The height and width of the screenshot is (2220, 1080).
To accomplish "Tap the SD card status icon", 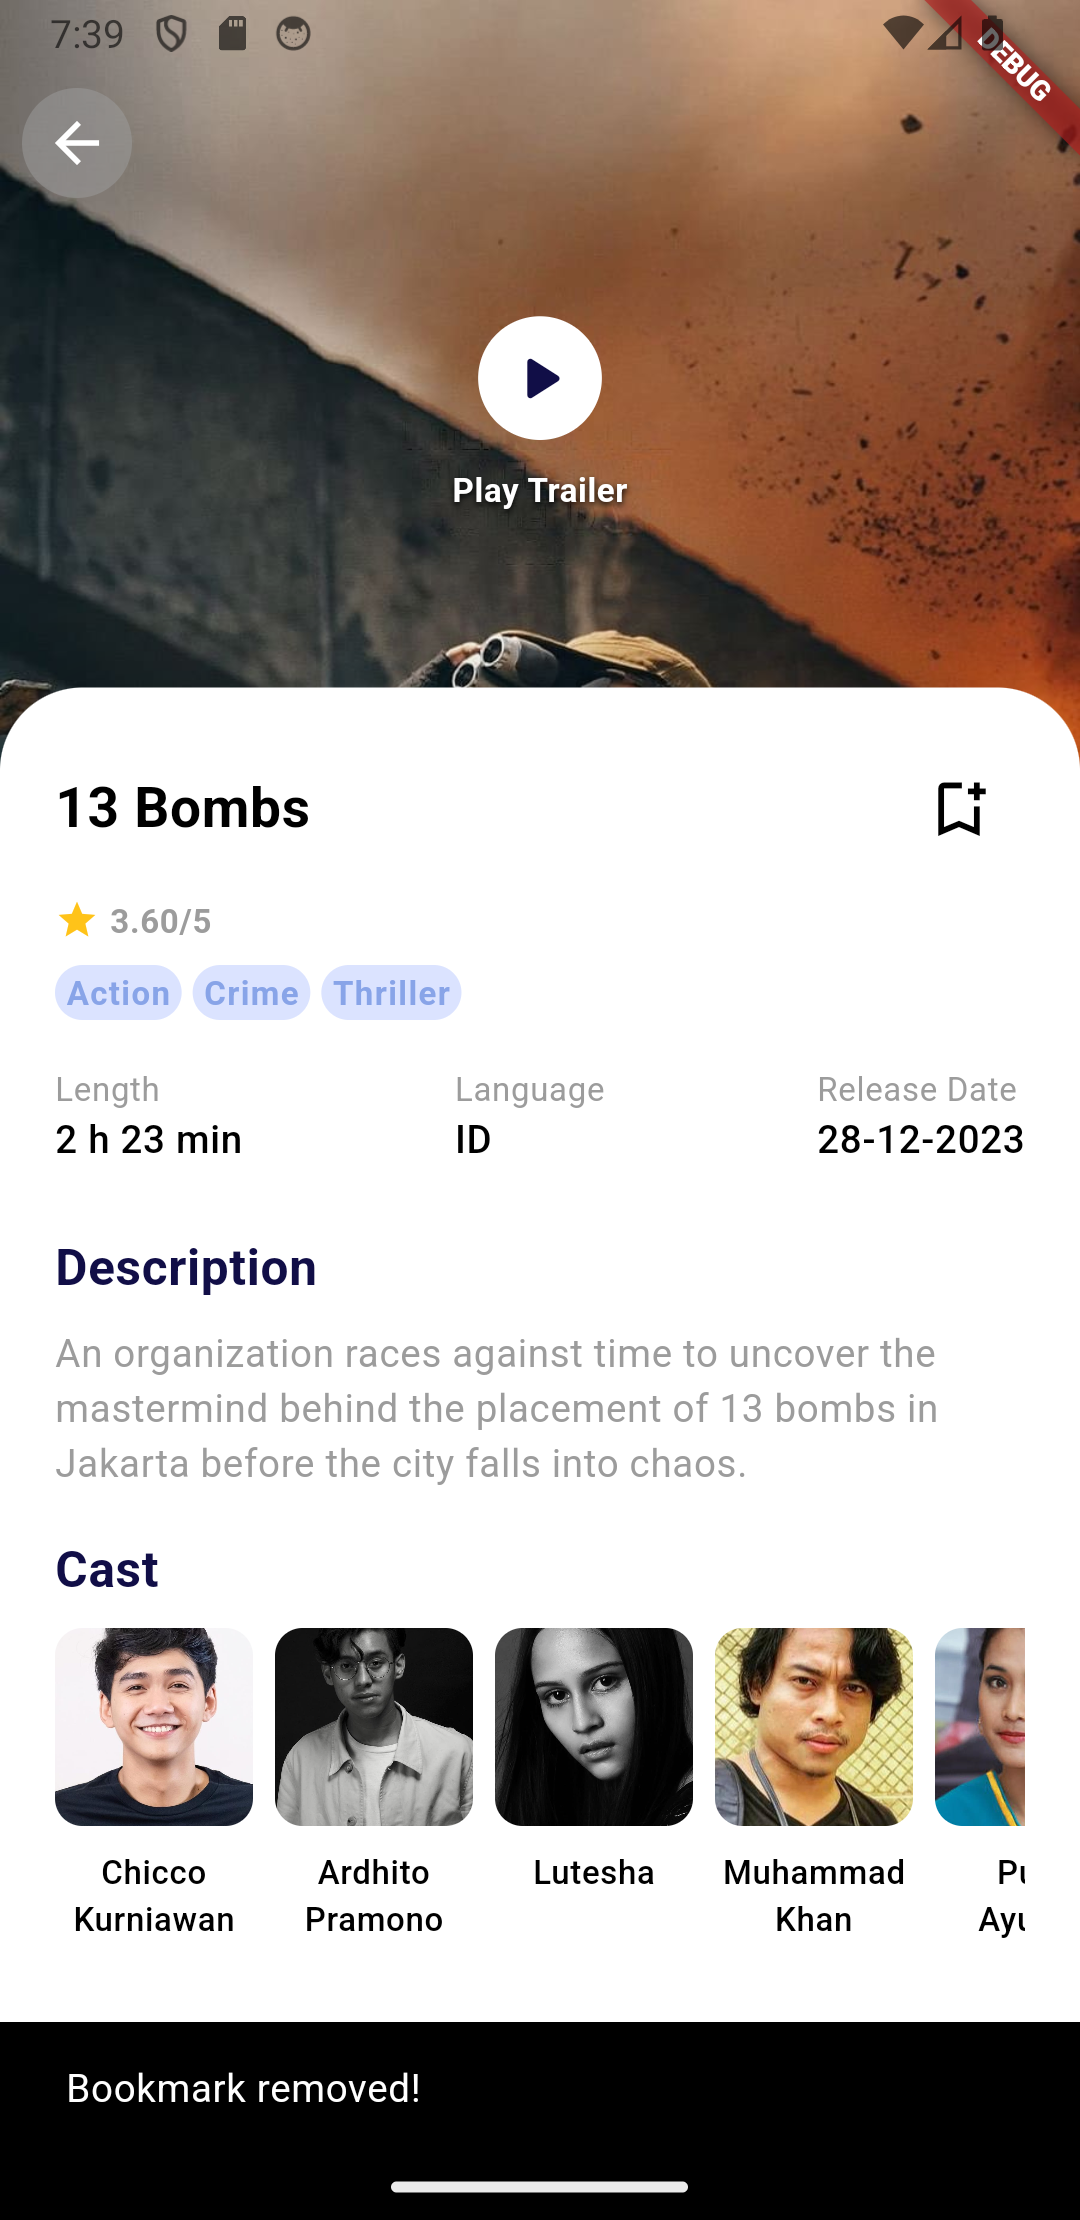I will 232,33.
